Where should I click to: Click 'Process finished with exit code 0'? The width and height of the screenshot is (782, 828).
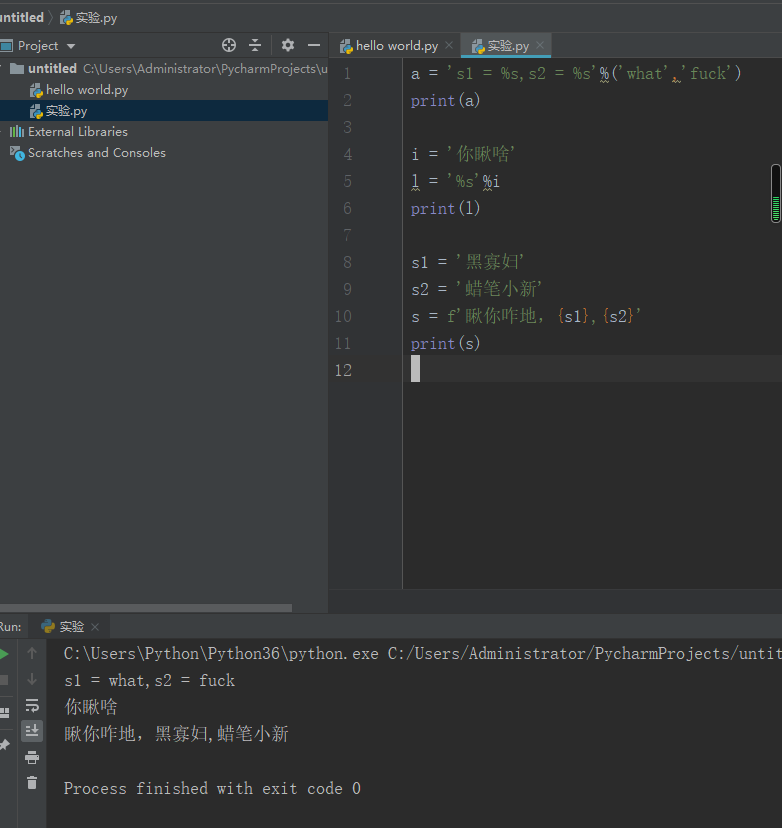coord(212,788)
